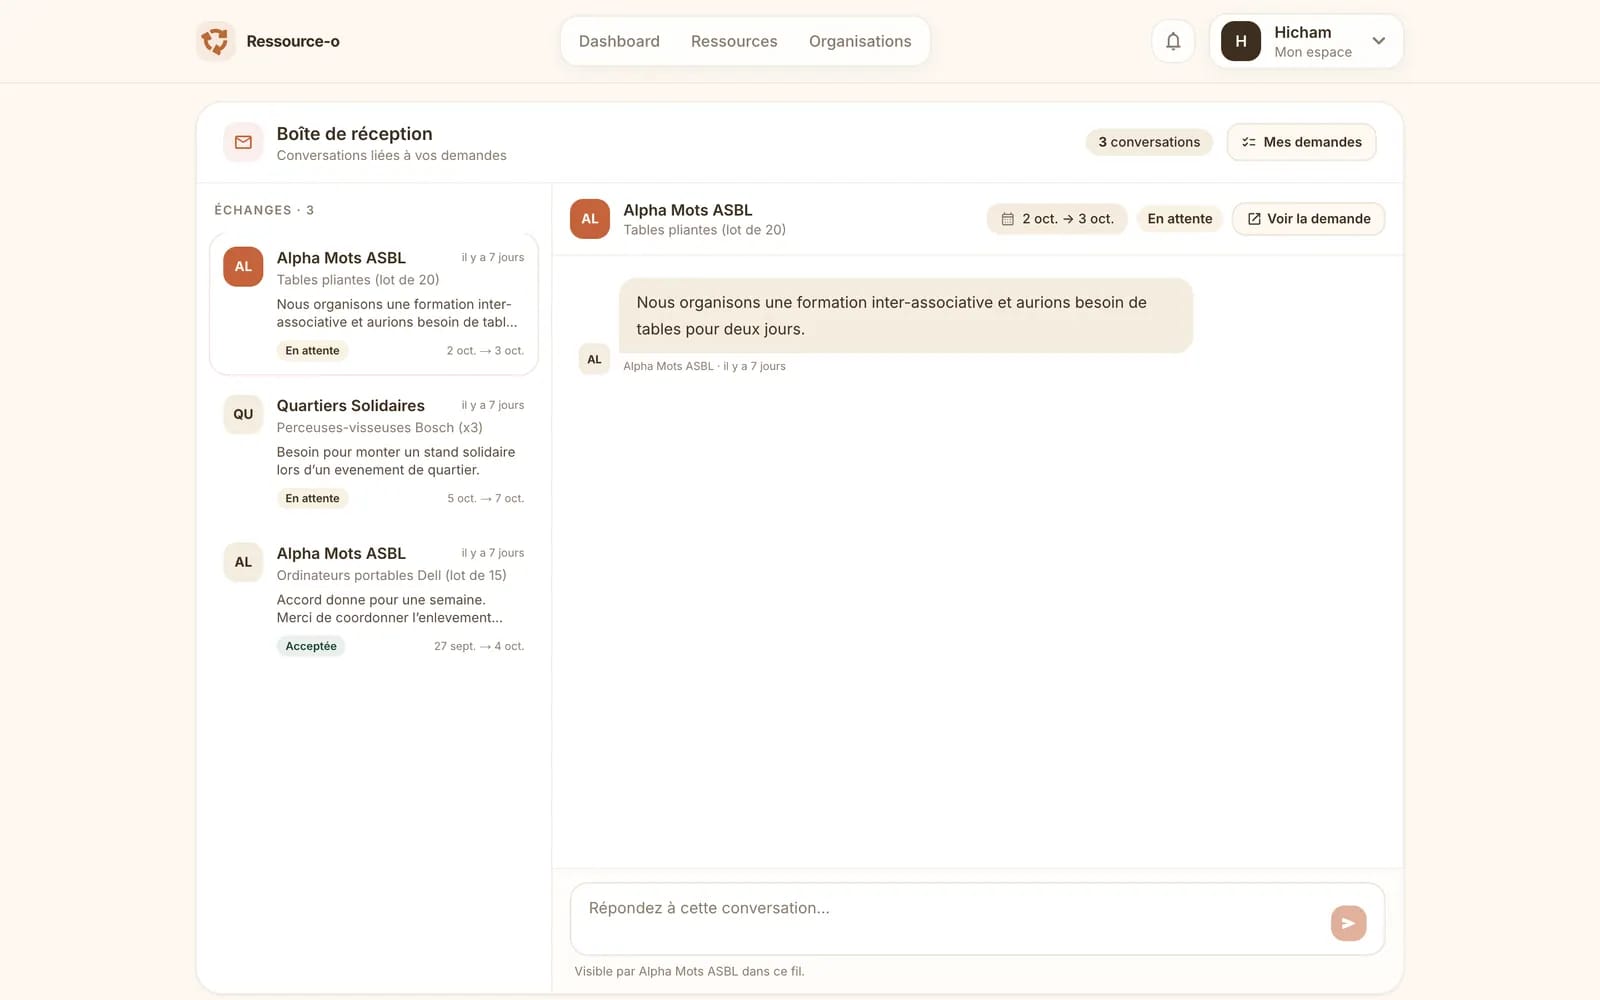The width and height of the screenshot is (1600, 1000).
Task: Click the small AL avatar beside message
Action: coord(594,359)
